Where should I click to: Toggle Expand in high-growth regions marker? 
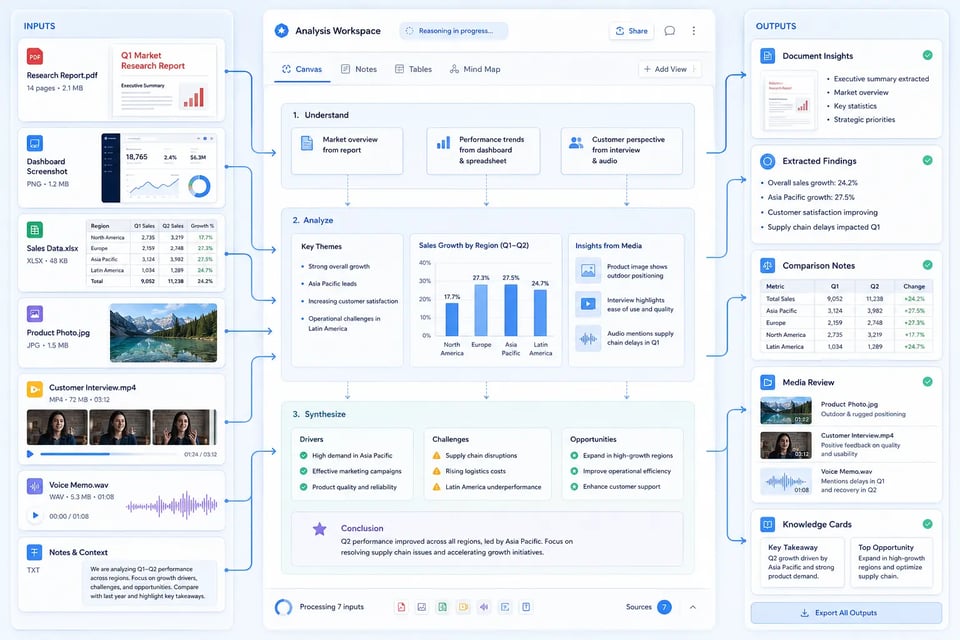[x=574, y=456]
